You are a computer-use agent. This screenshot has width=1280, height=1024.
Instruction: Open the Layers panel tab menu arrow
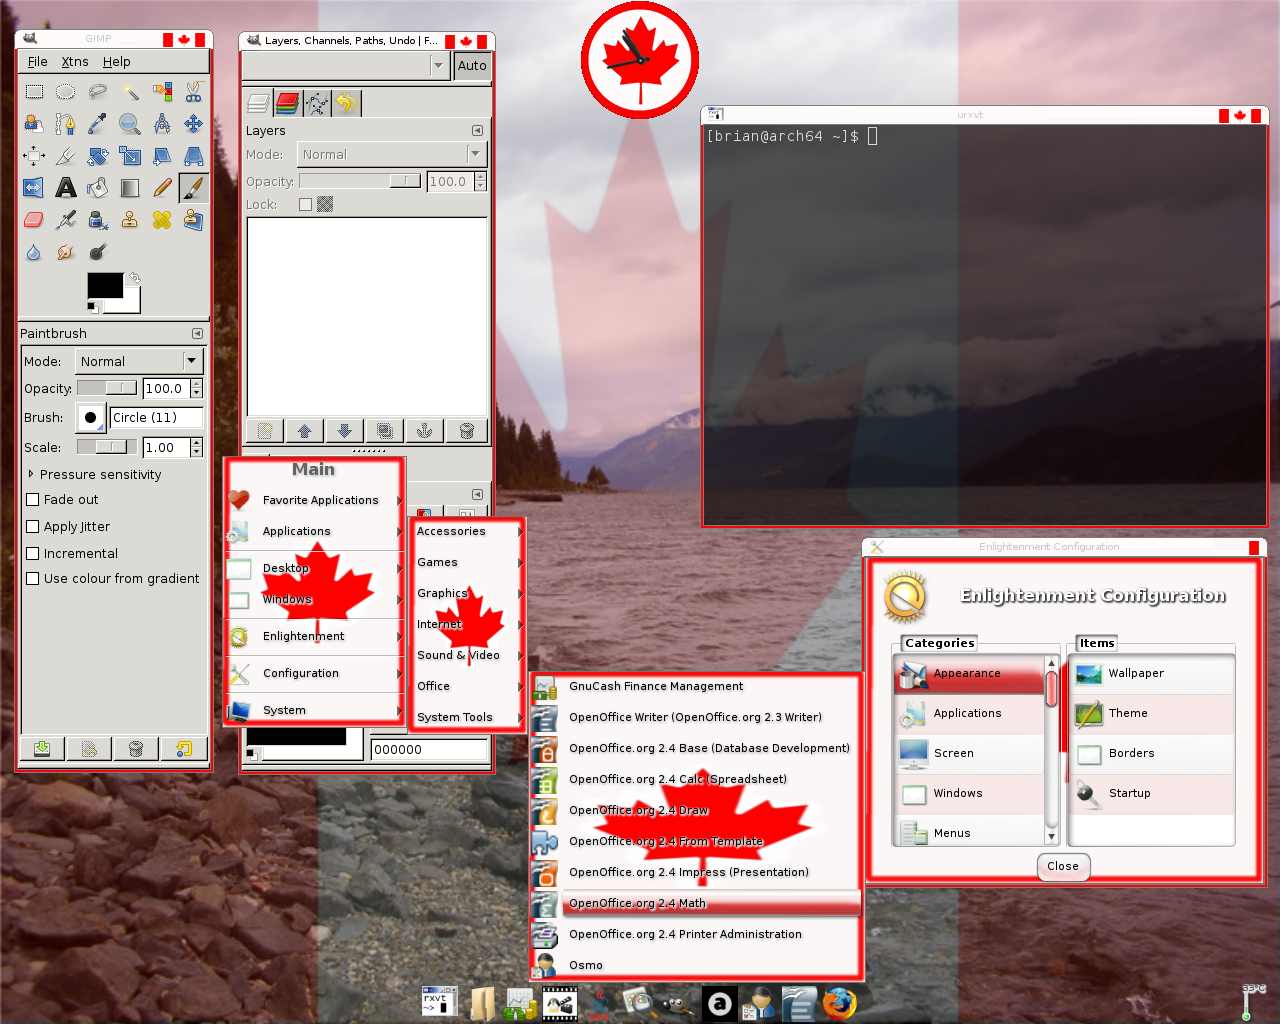coord(477,130)
